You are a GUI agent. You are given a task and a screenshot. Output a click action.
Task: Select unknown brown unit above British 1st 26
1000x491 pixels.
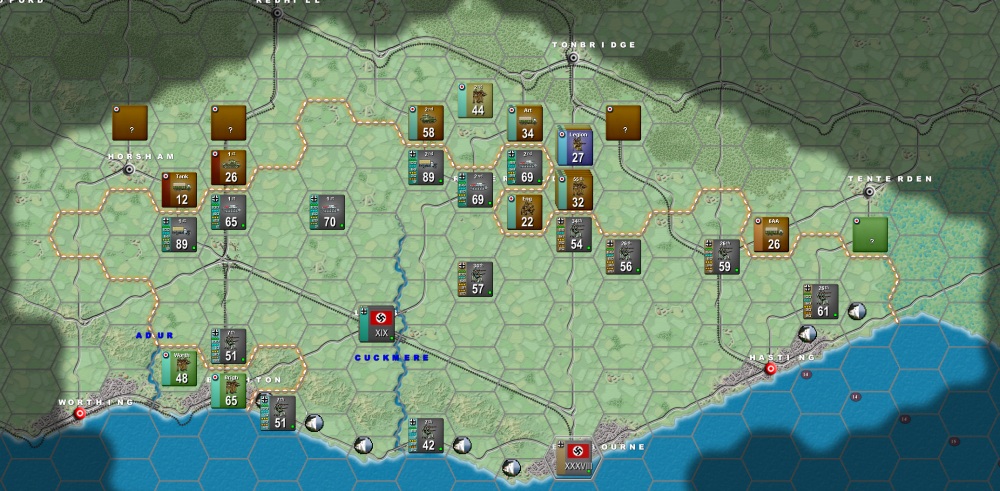click(228, 122)
